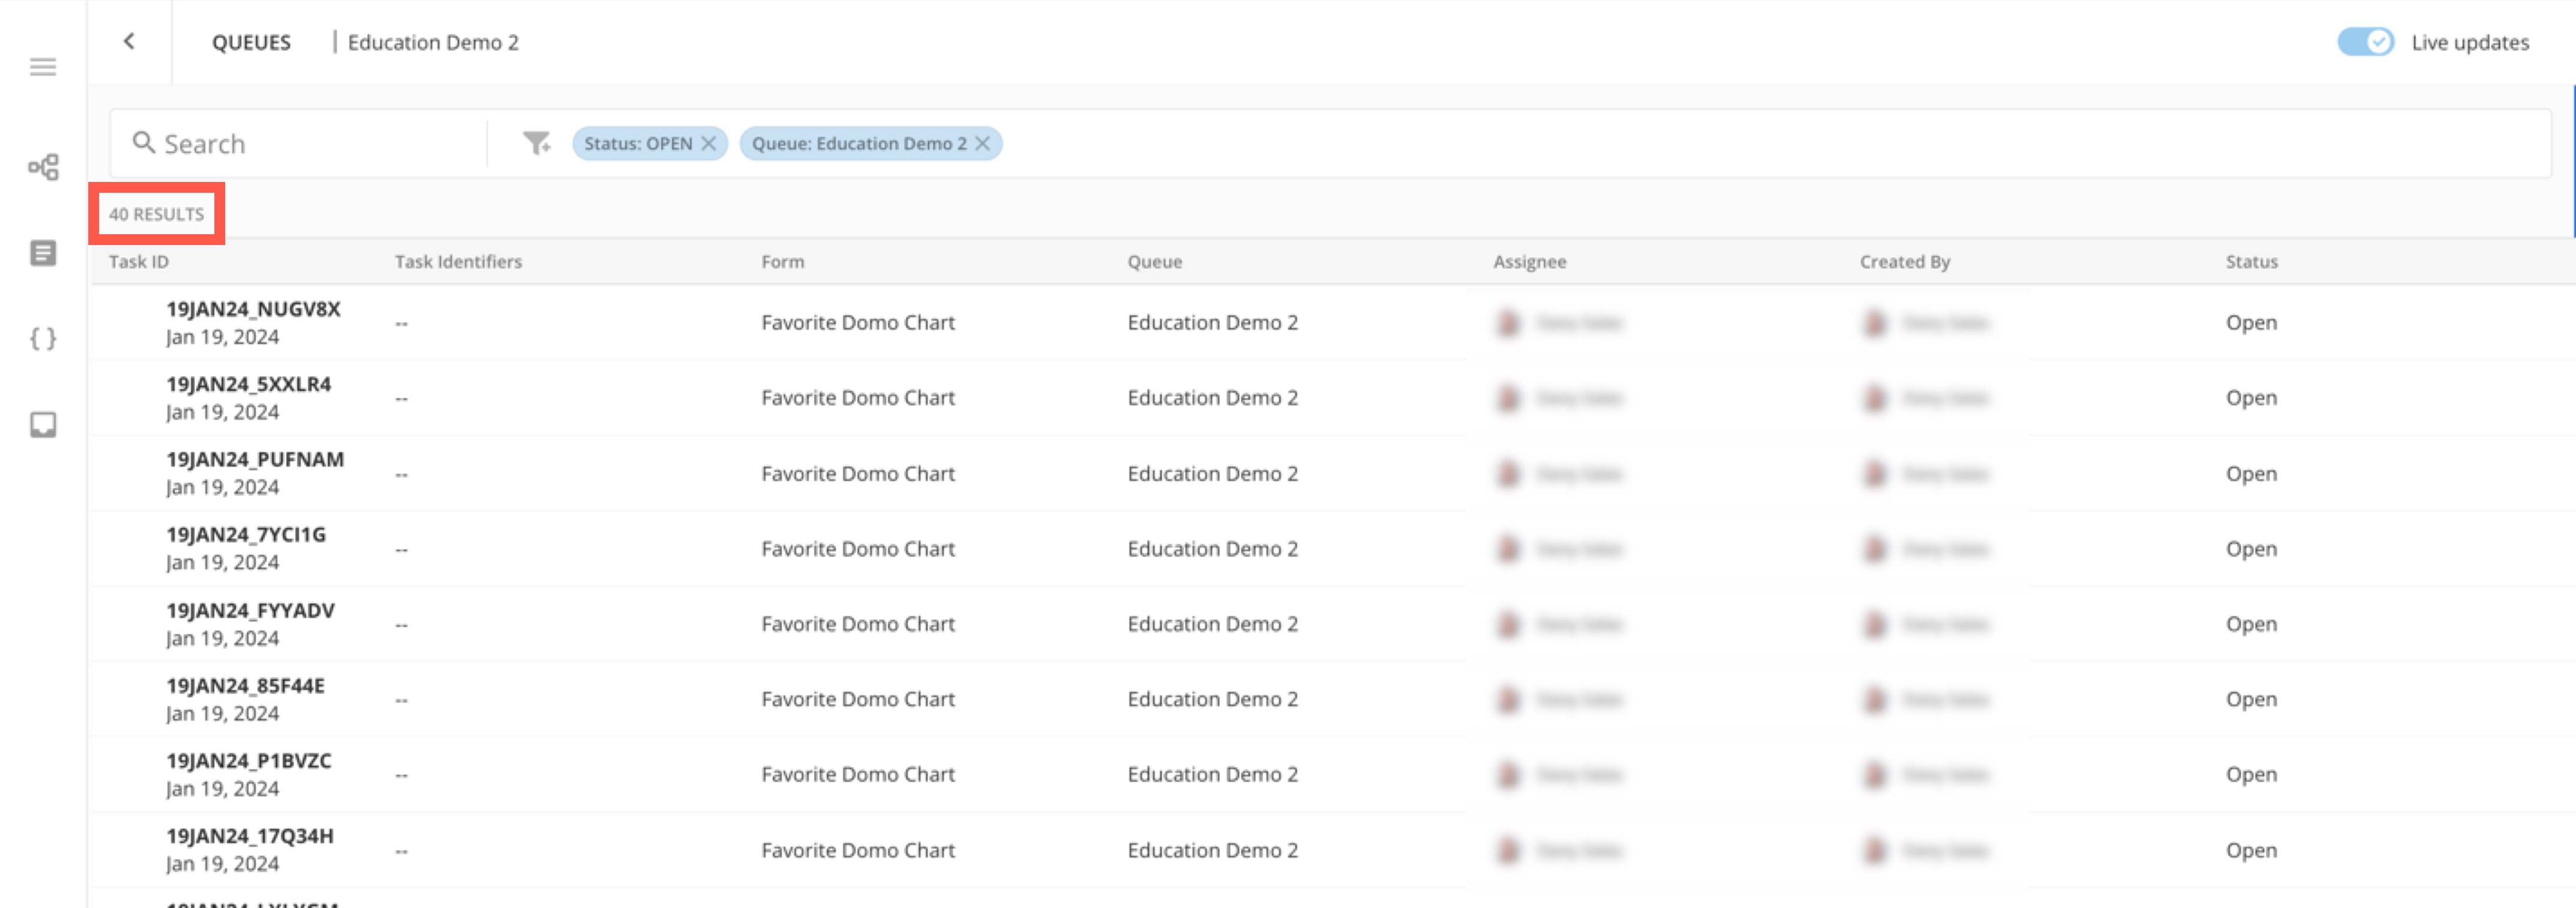
Task: Click the QUEUES breadcrumb
Action: coord(251,43)
